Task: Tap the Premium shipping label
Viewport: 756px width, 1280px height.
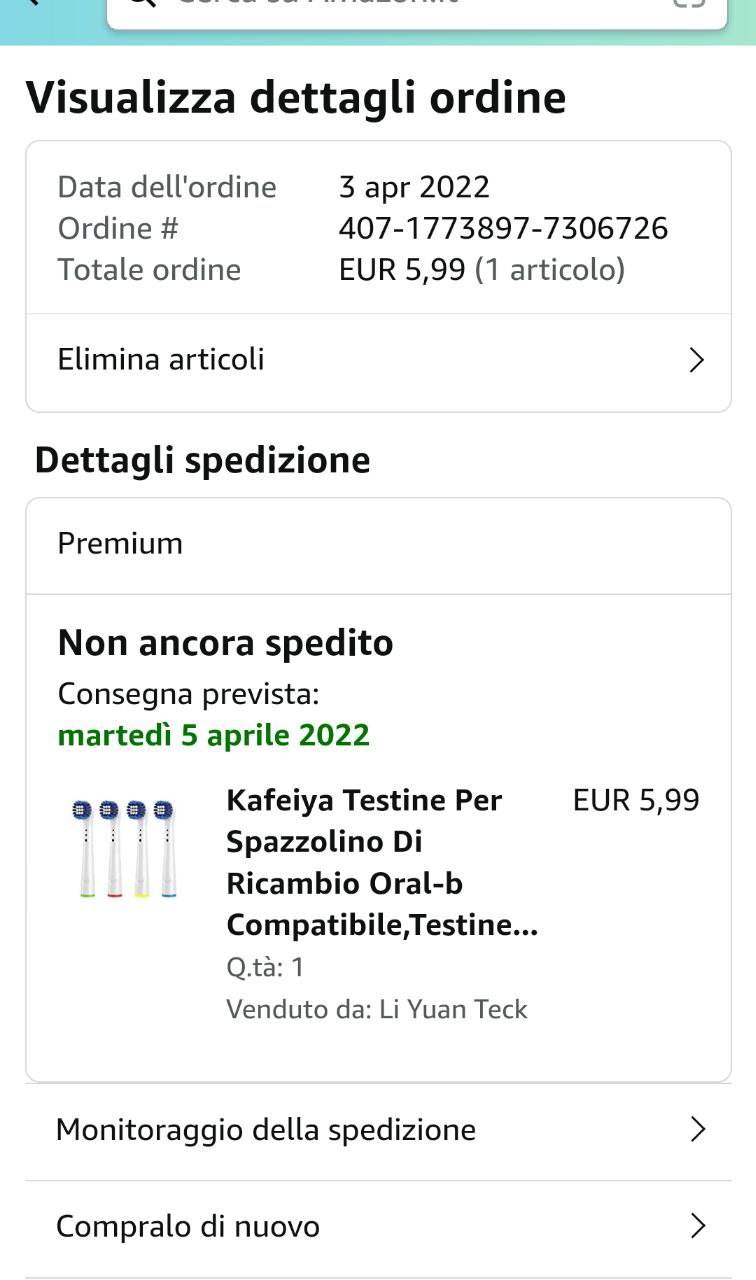Action: coord(120,543)
